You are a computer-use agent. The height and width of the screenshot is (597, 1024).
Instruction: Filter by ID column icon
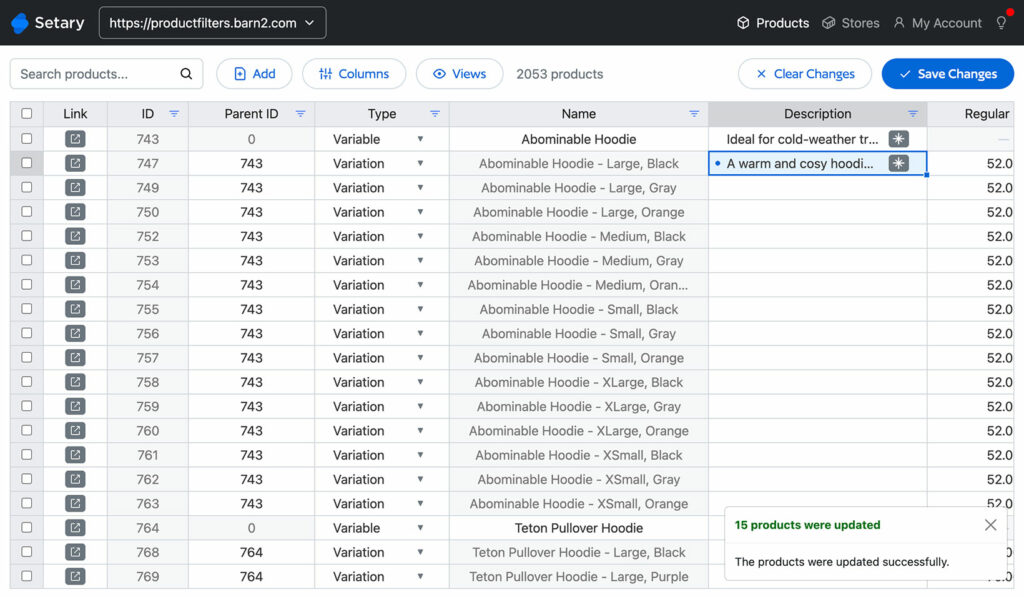(174, 114)
